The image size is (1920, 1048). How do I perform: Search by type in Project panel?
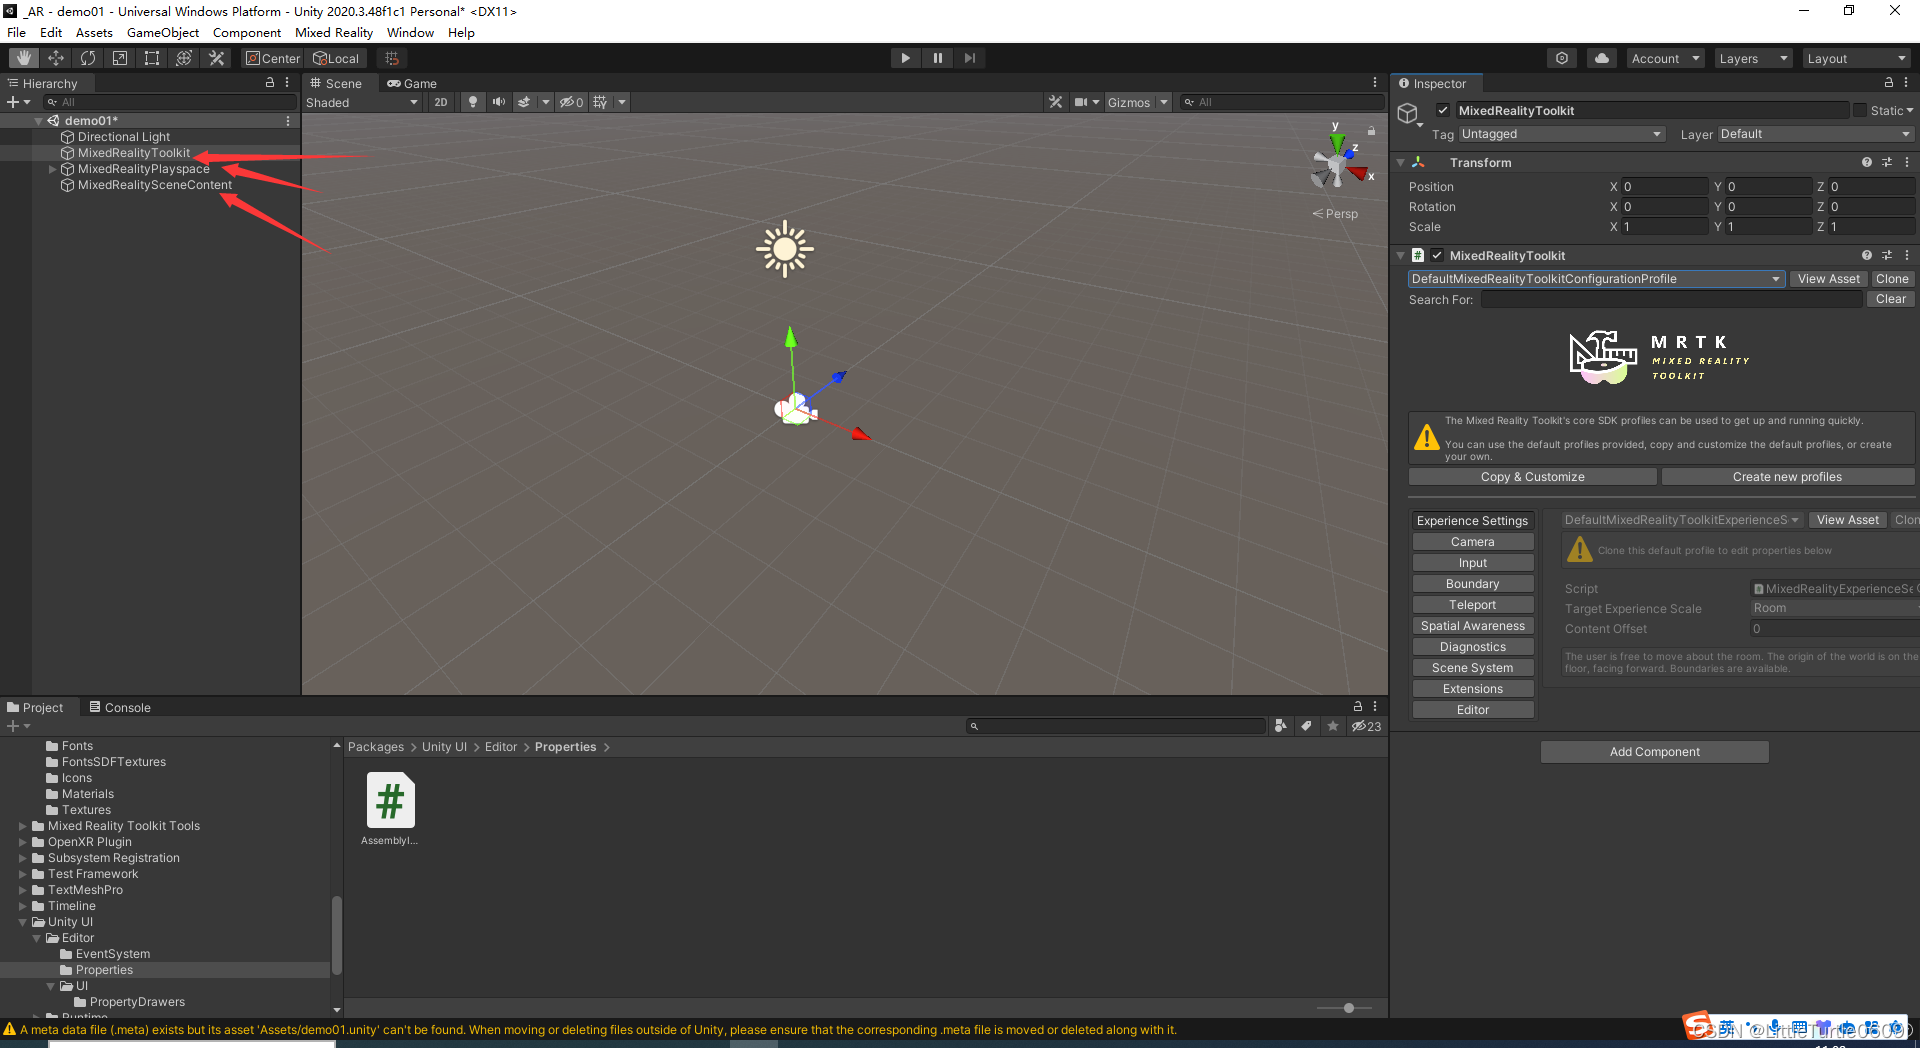coord(1281,726)
